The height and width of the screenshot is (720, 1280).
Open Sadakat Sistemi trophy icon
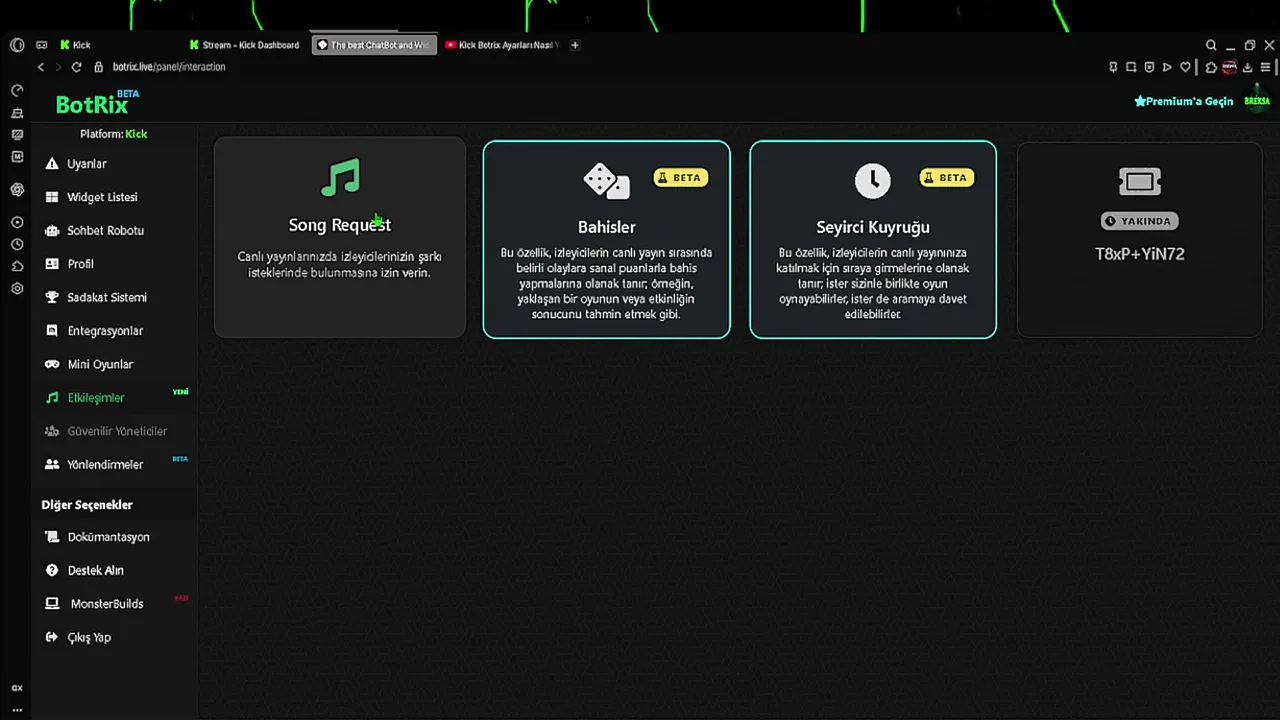point(52,297)
